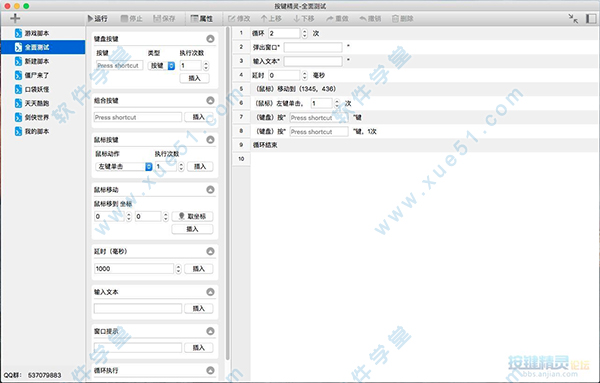Open the 僵尸来了 script
600x383 pixels.
pos(43,75)
